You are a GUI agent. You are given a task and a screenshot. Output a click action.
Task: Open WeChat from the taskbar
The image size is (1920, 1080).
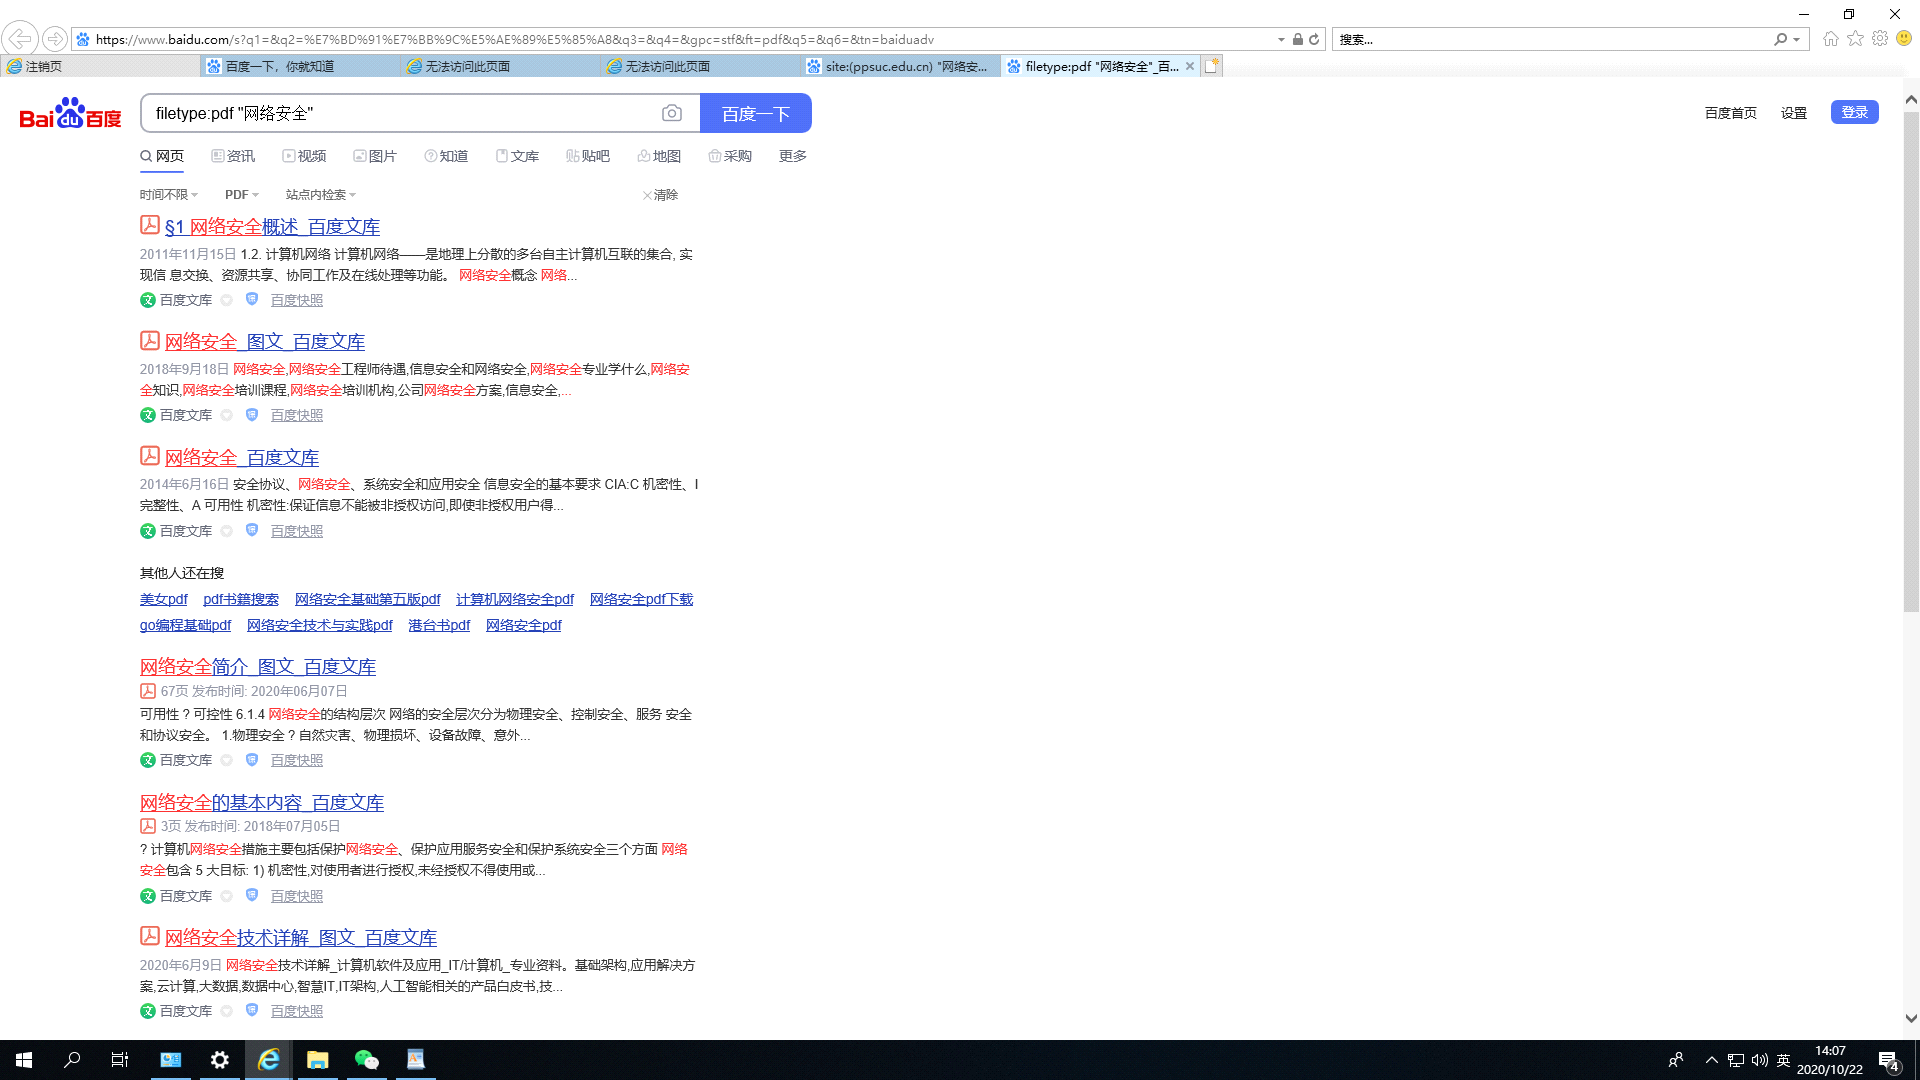tap(366, 1060)
